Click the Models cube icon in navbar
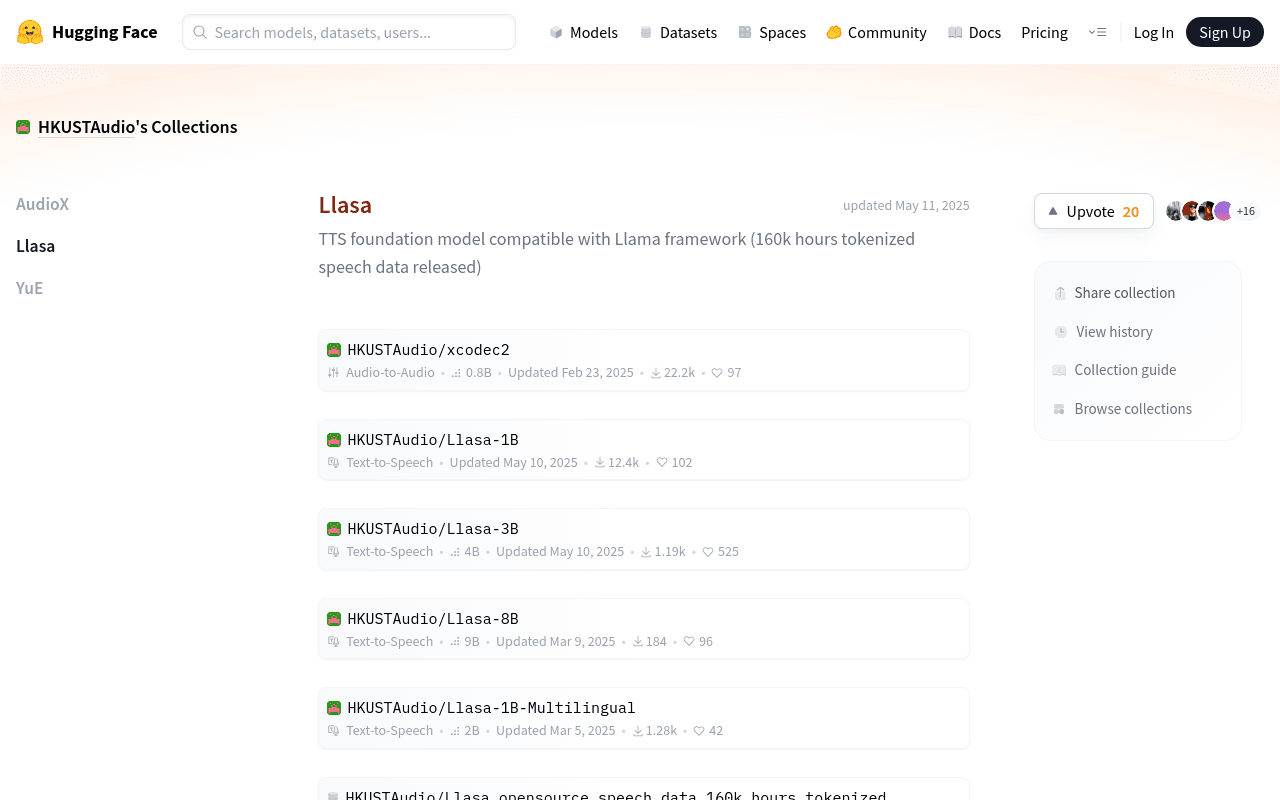 [556, 32]
